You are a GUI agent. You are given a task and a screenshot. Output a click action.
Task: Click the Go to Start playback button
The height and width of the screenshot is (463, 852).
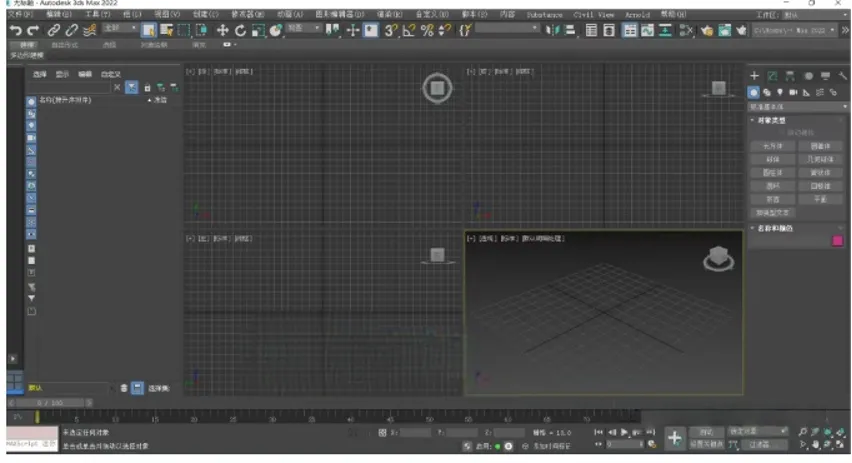coord(598,433)
